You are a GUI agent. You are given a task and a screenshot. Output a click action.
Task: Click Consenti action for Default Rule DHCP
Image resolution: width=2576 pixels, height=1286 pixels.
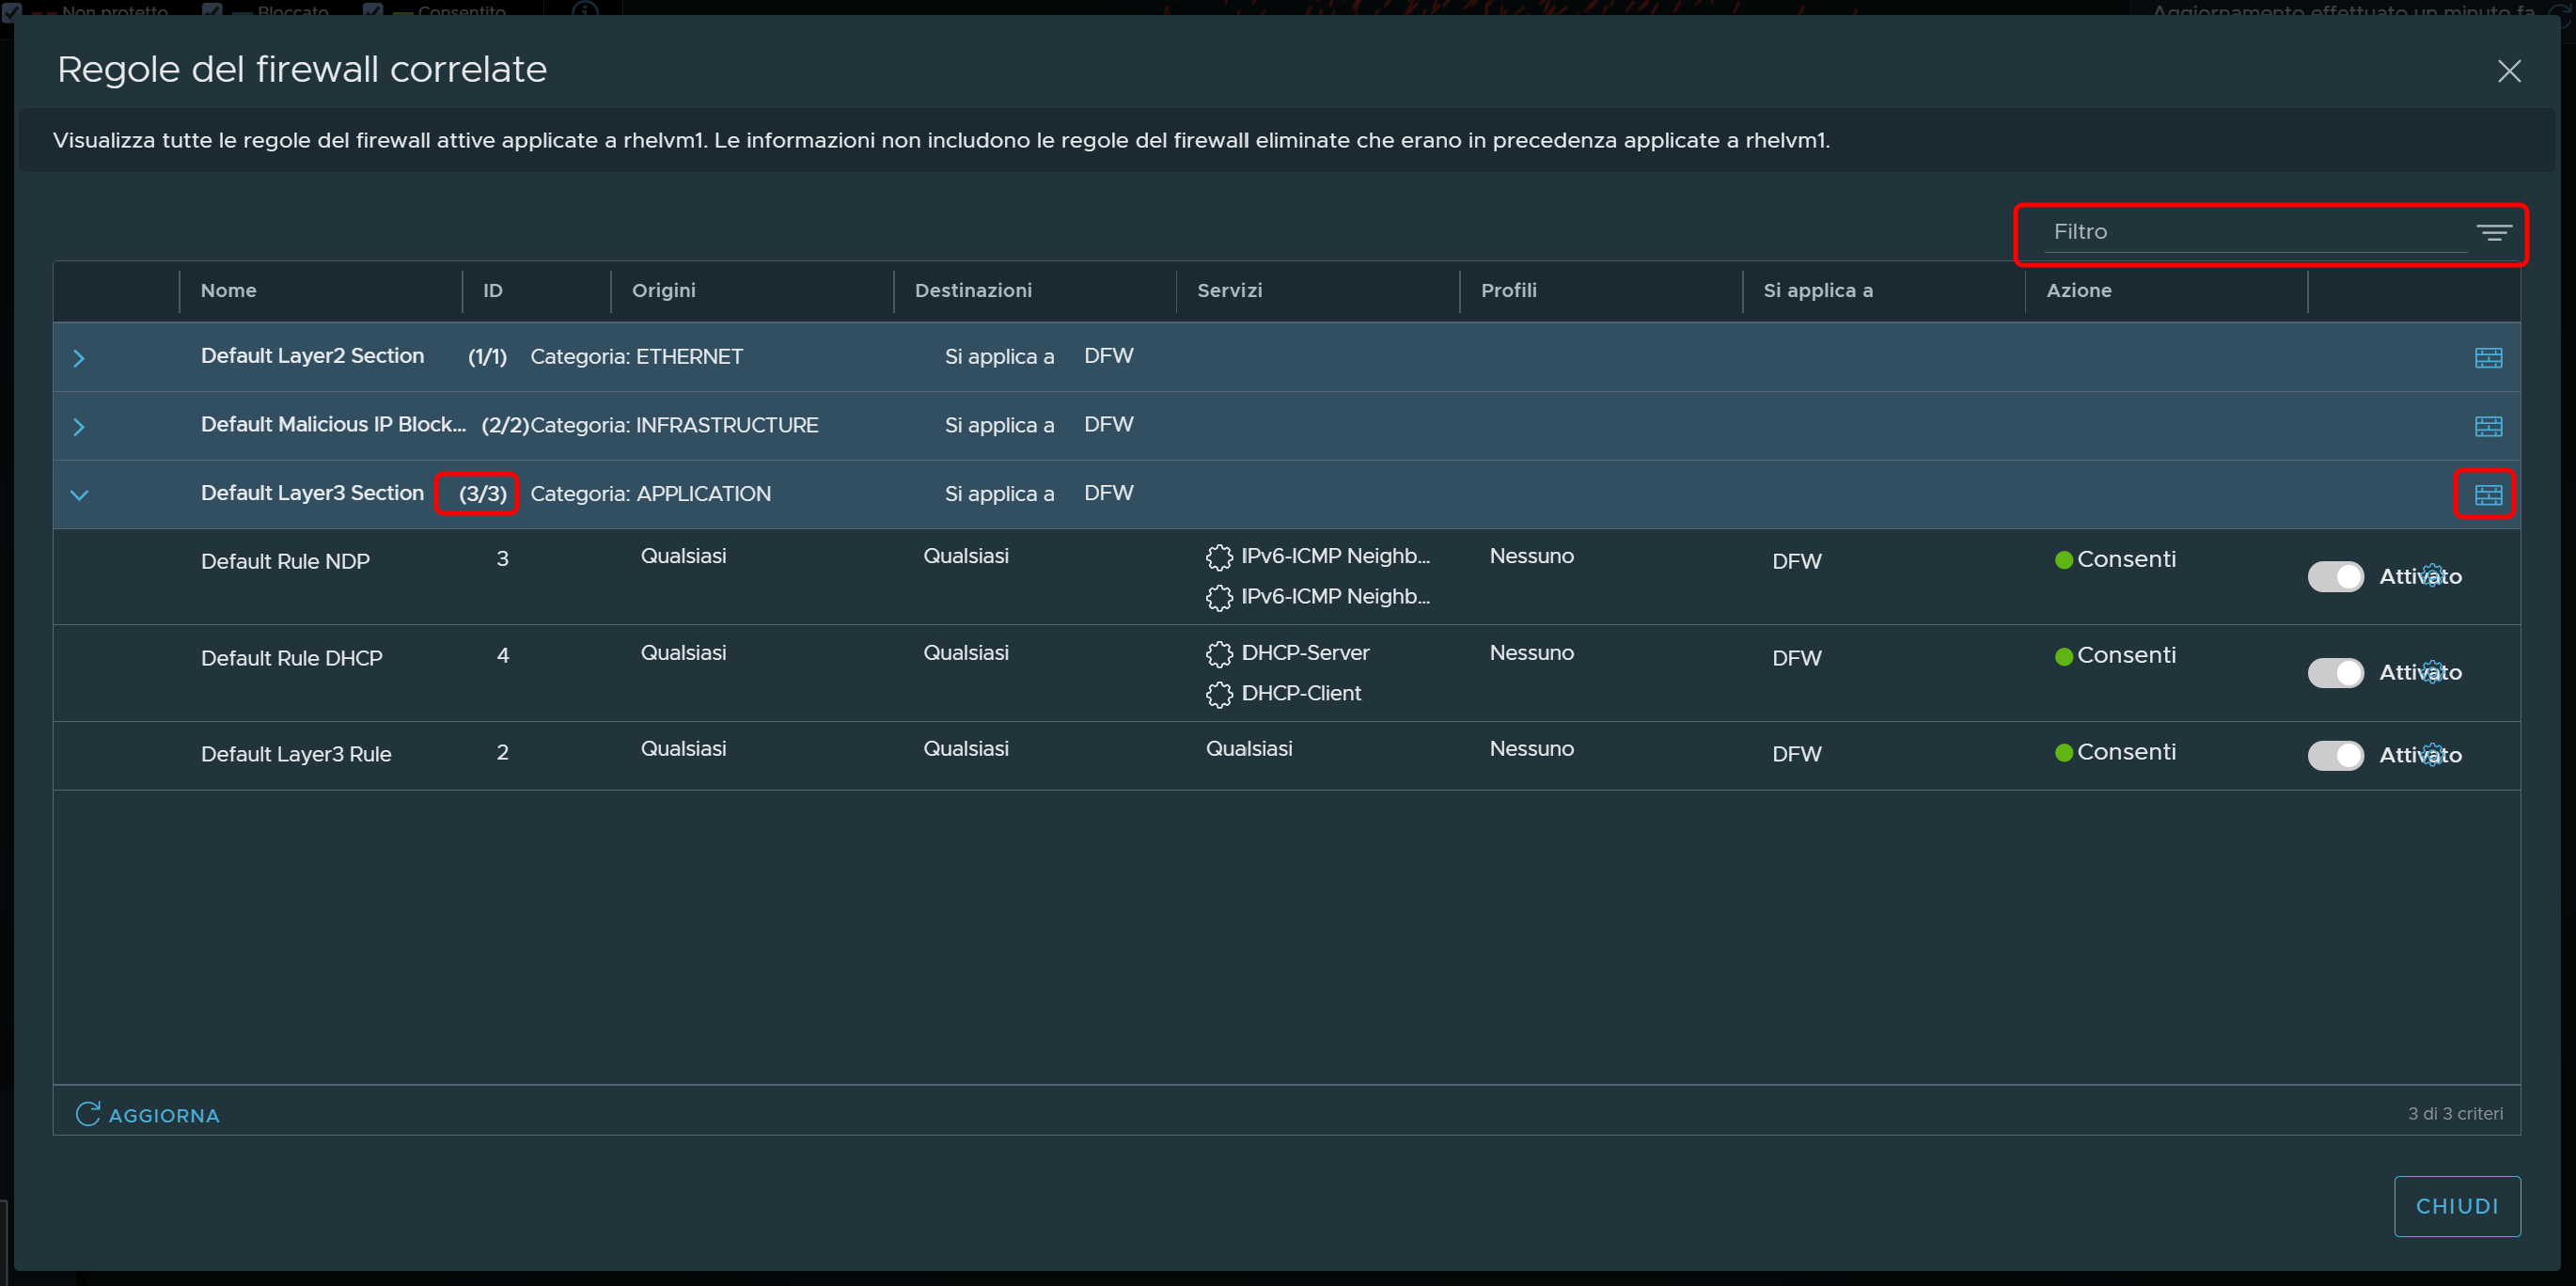click(x=2126, y=655)
